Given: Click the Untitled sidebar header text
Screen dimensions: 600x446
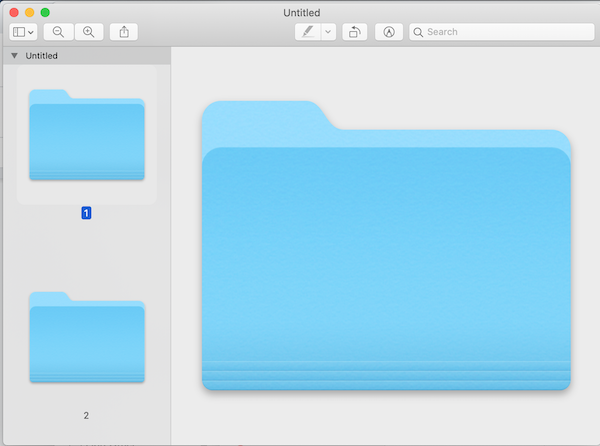Looking at the screenshot, I should (41, 56).
